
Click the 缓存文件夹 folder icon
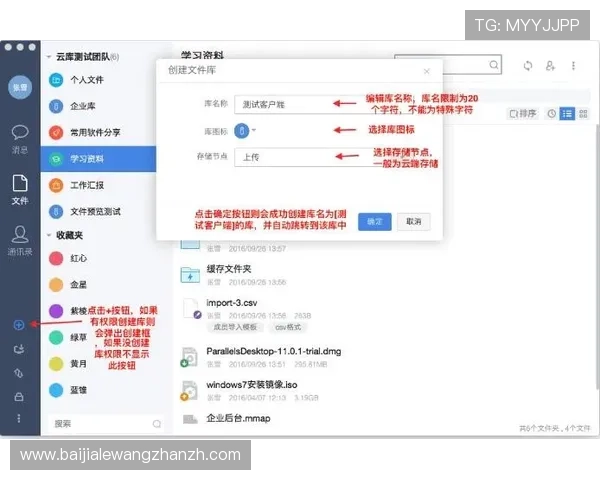pyautogui.click(x=190, y=275)
